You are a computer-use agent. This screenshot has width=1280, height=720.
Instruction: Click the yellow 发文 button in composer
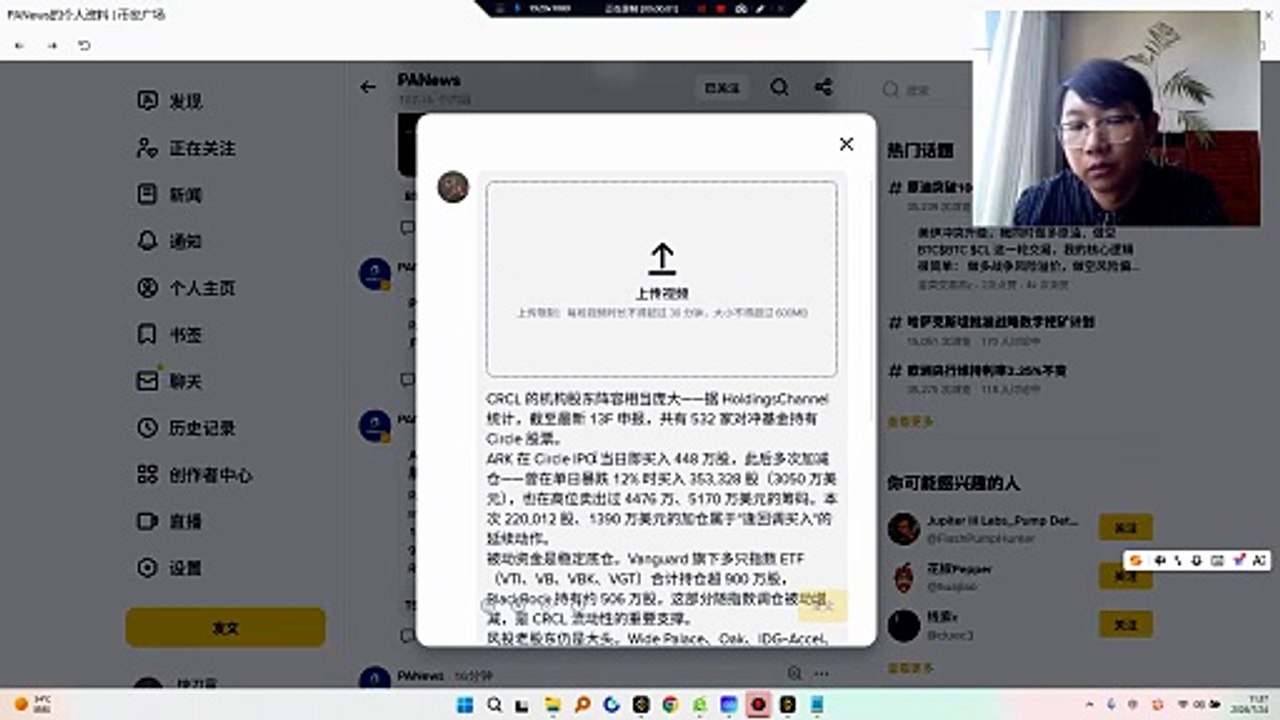(x=823, y=605)
